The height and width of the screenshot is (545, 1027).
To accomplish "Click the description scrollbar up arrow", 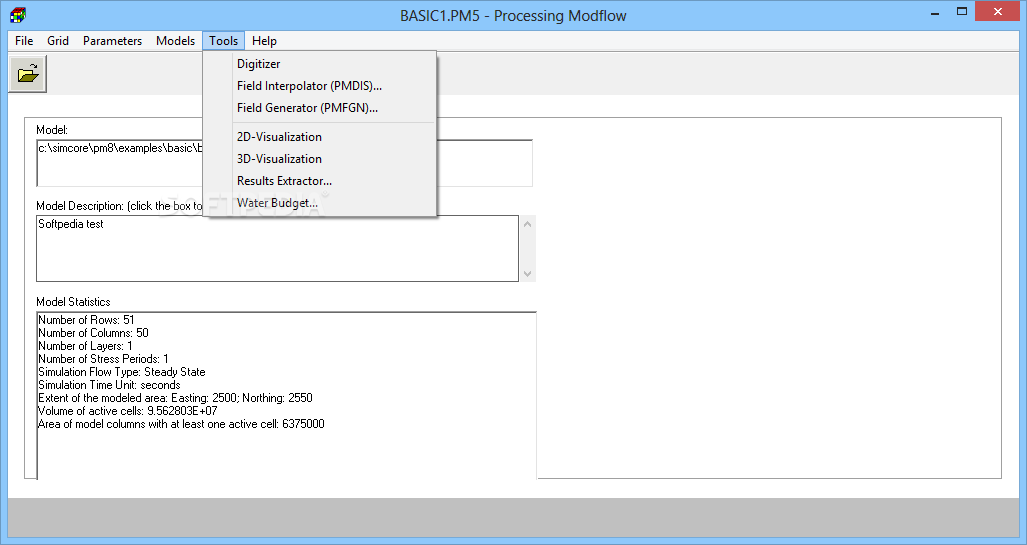I will (x=528, y=224).
